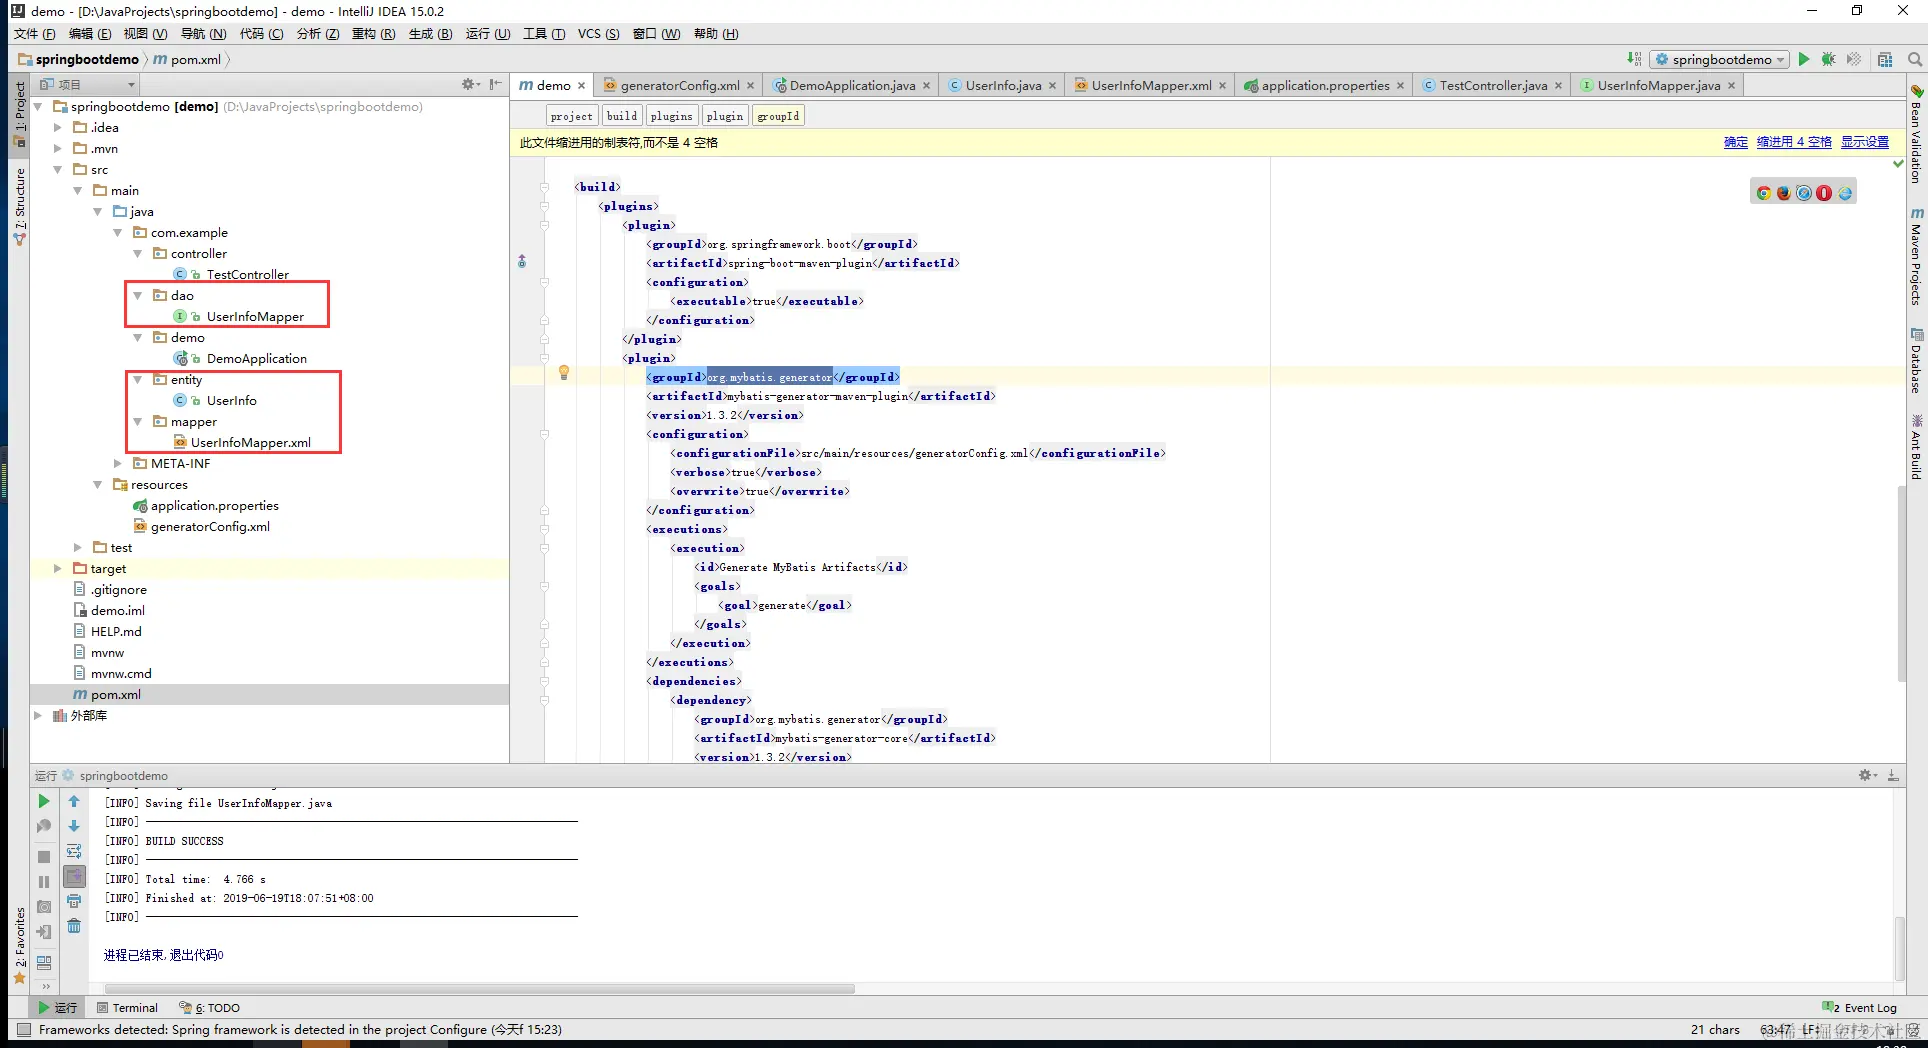Close the DemoApplication.java tab
Viewport: 1928px width, 1048px height.
pyautogui.click(x=927, y=86)
